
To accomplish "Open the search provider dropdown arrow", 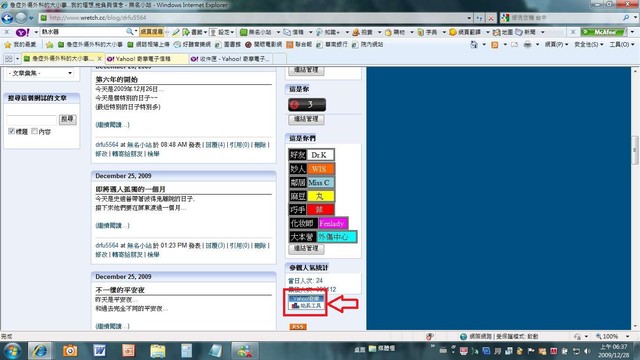I will [635, 18].
